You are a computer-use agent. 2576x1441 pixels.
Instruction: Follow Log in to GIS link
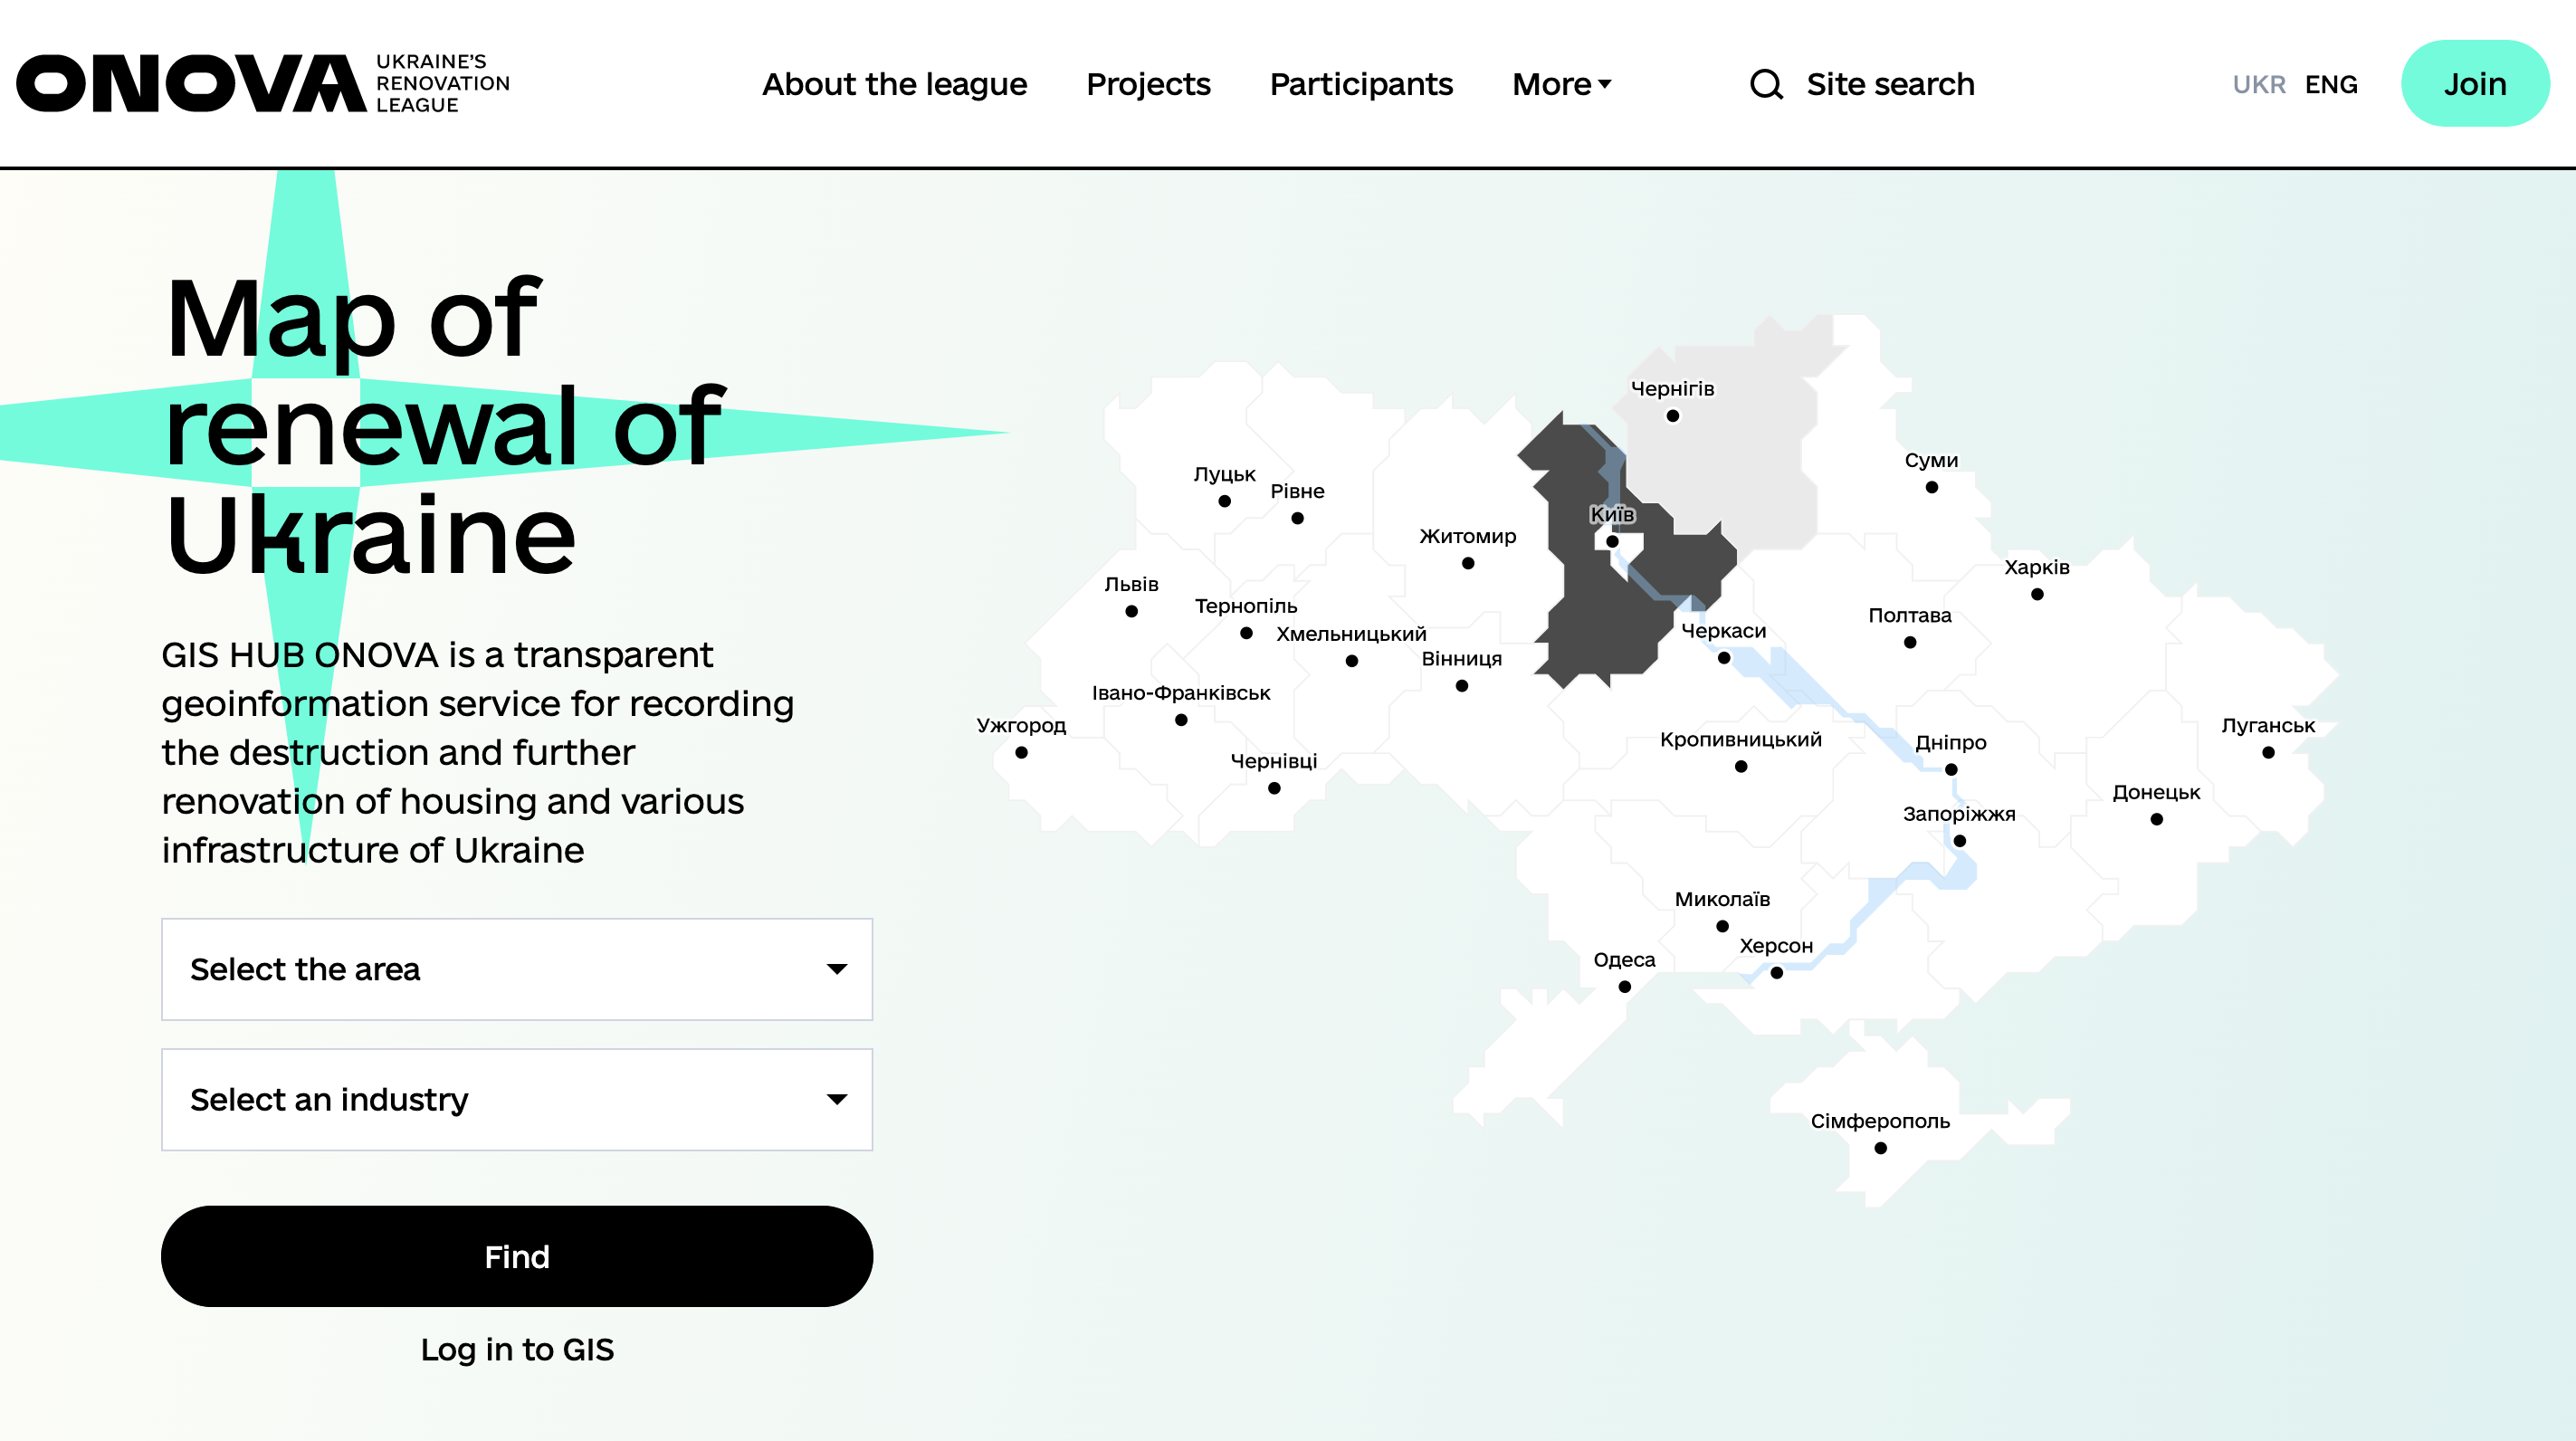517,1349
